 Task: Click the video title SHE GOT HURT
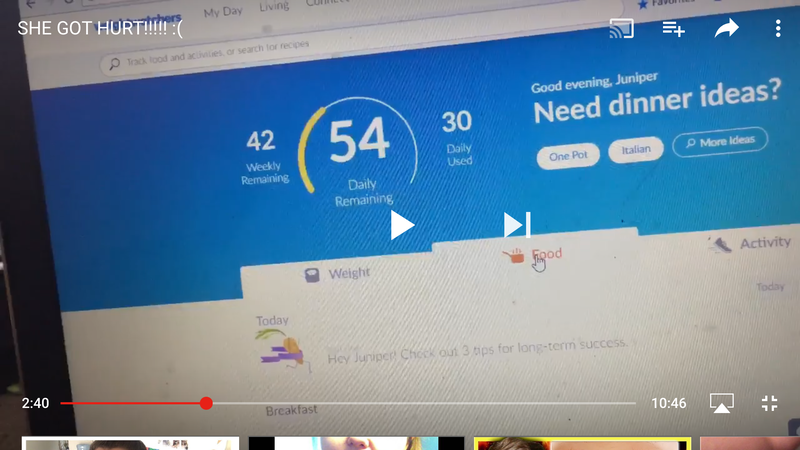(x=100, y=29)
